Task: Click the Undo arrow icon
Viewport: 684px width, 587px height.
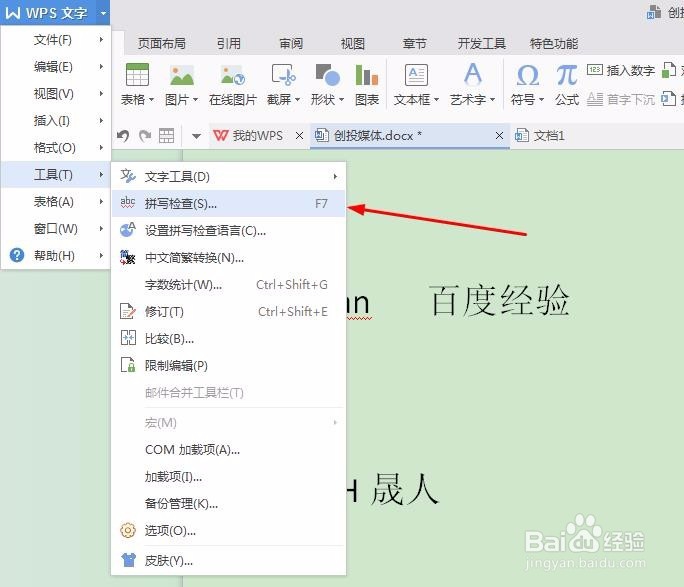Action: coord(123,136)
